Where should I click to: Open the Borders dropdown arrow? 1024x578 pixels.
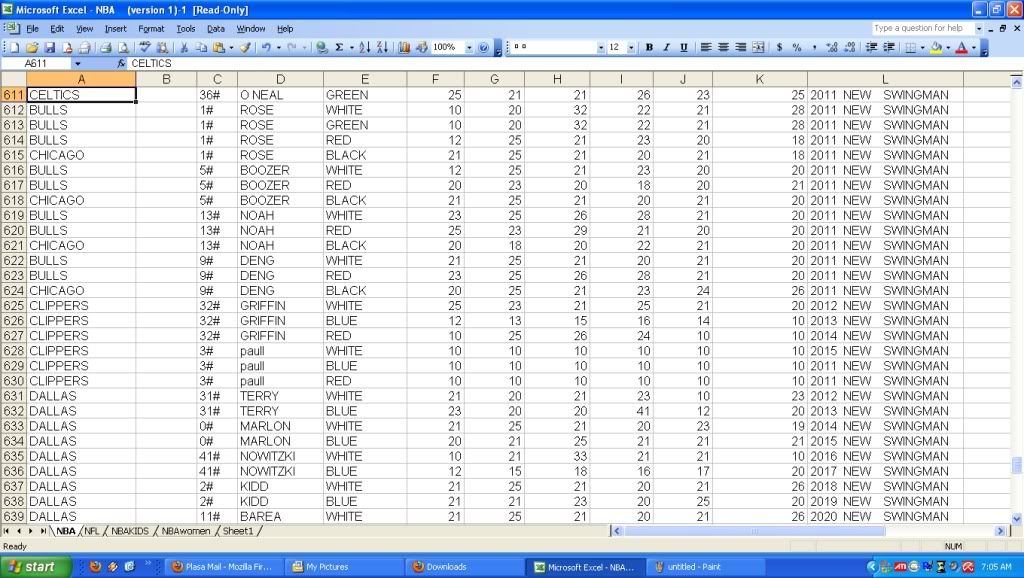[x=922, y=48]
